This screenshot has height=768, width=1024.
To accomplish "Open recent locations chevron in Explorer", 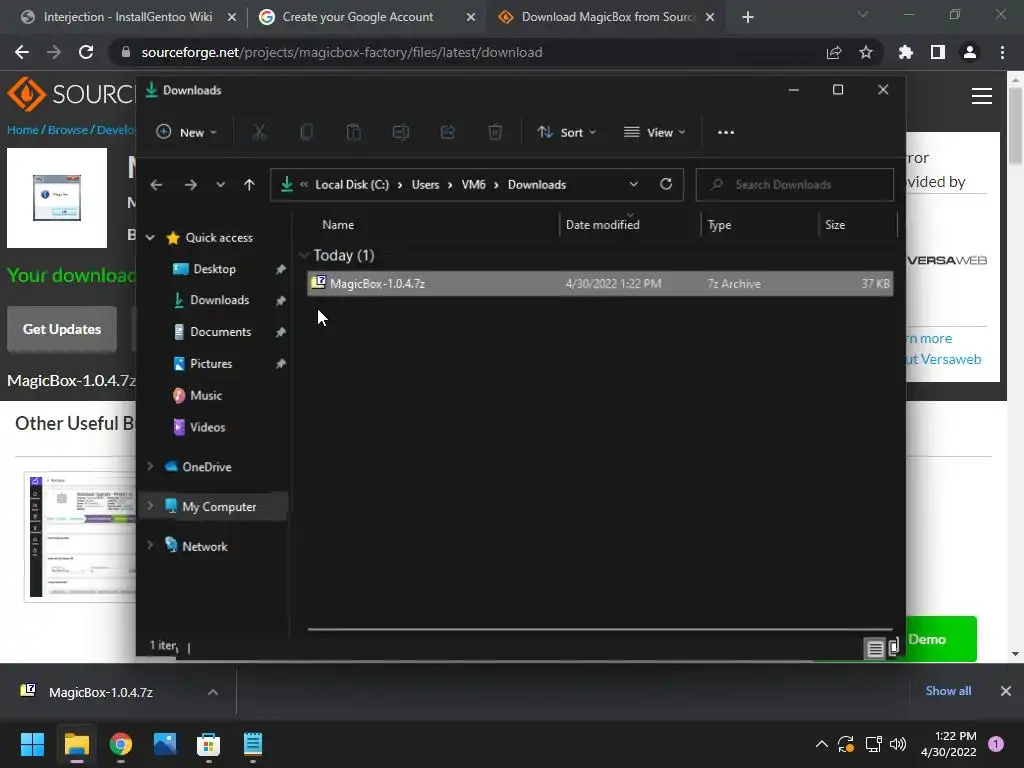I will [220, 185].
